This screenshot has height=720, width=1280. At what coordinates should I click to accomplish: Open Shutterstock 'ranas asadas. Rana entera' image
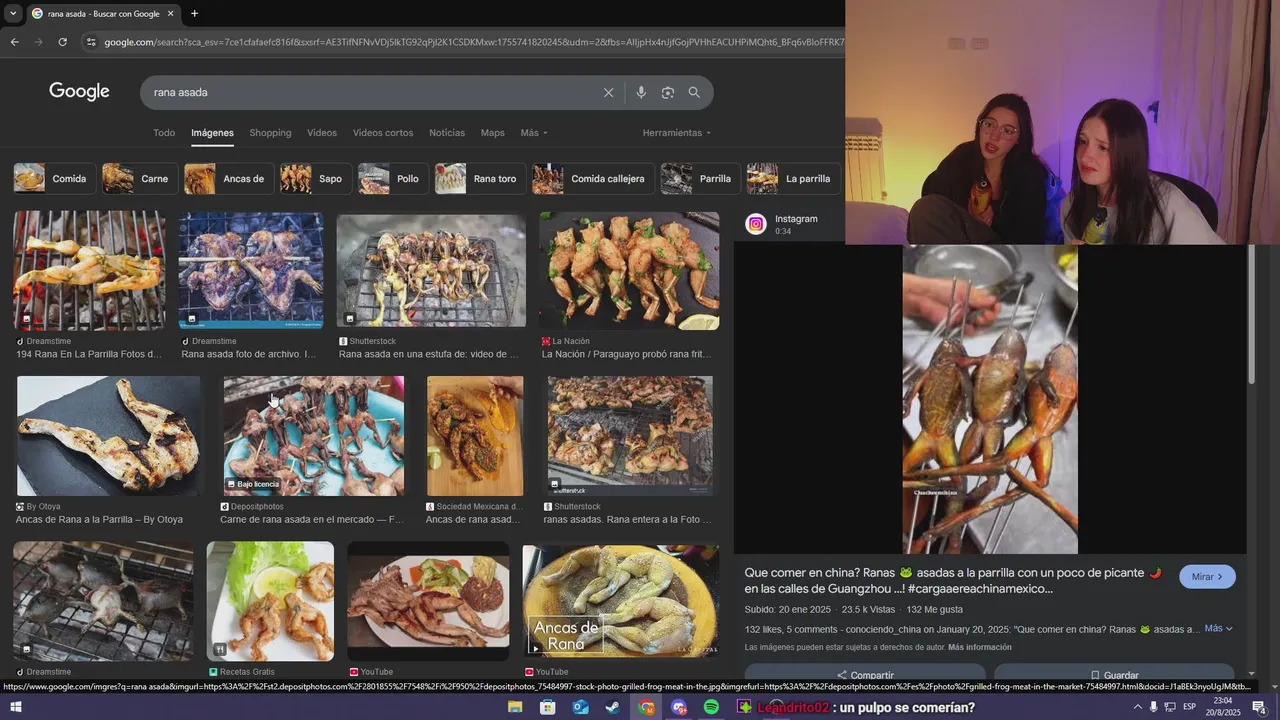coord(630,436)
